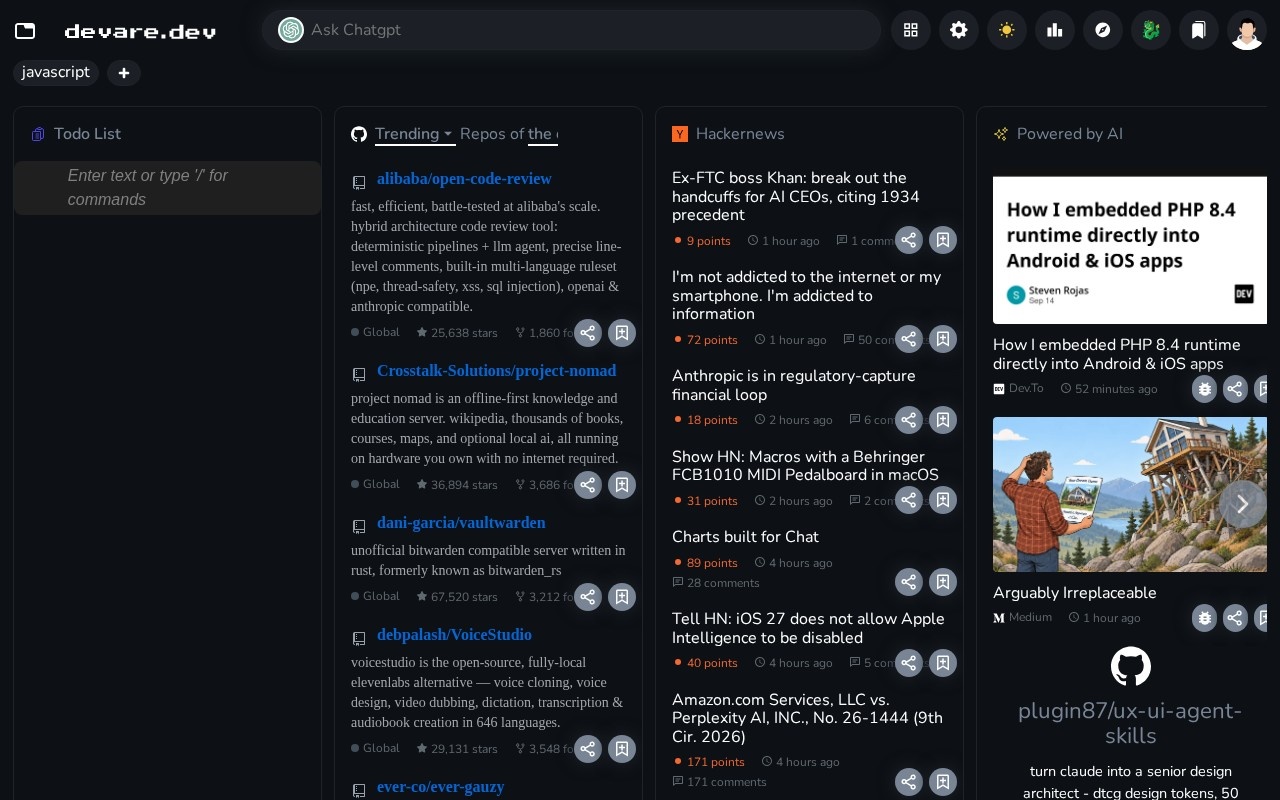This screenshot has height=800, width=1280.
Task: Open the PHP 8.4 runtime article thumbnail
Action: [x=1130, y=250]
